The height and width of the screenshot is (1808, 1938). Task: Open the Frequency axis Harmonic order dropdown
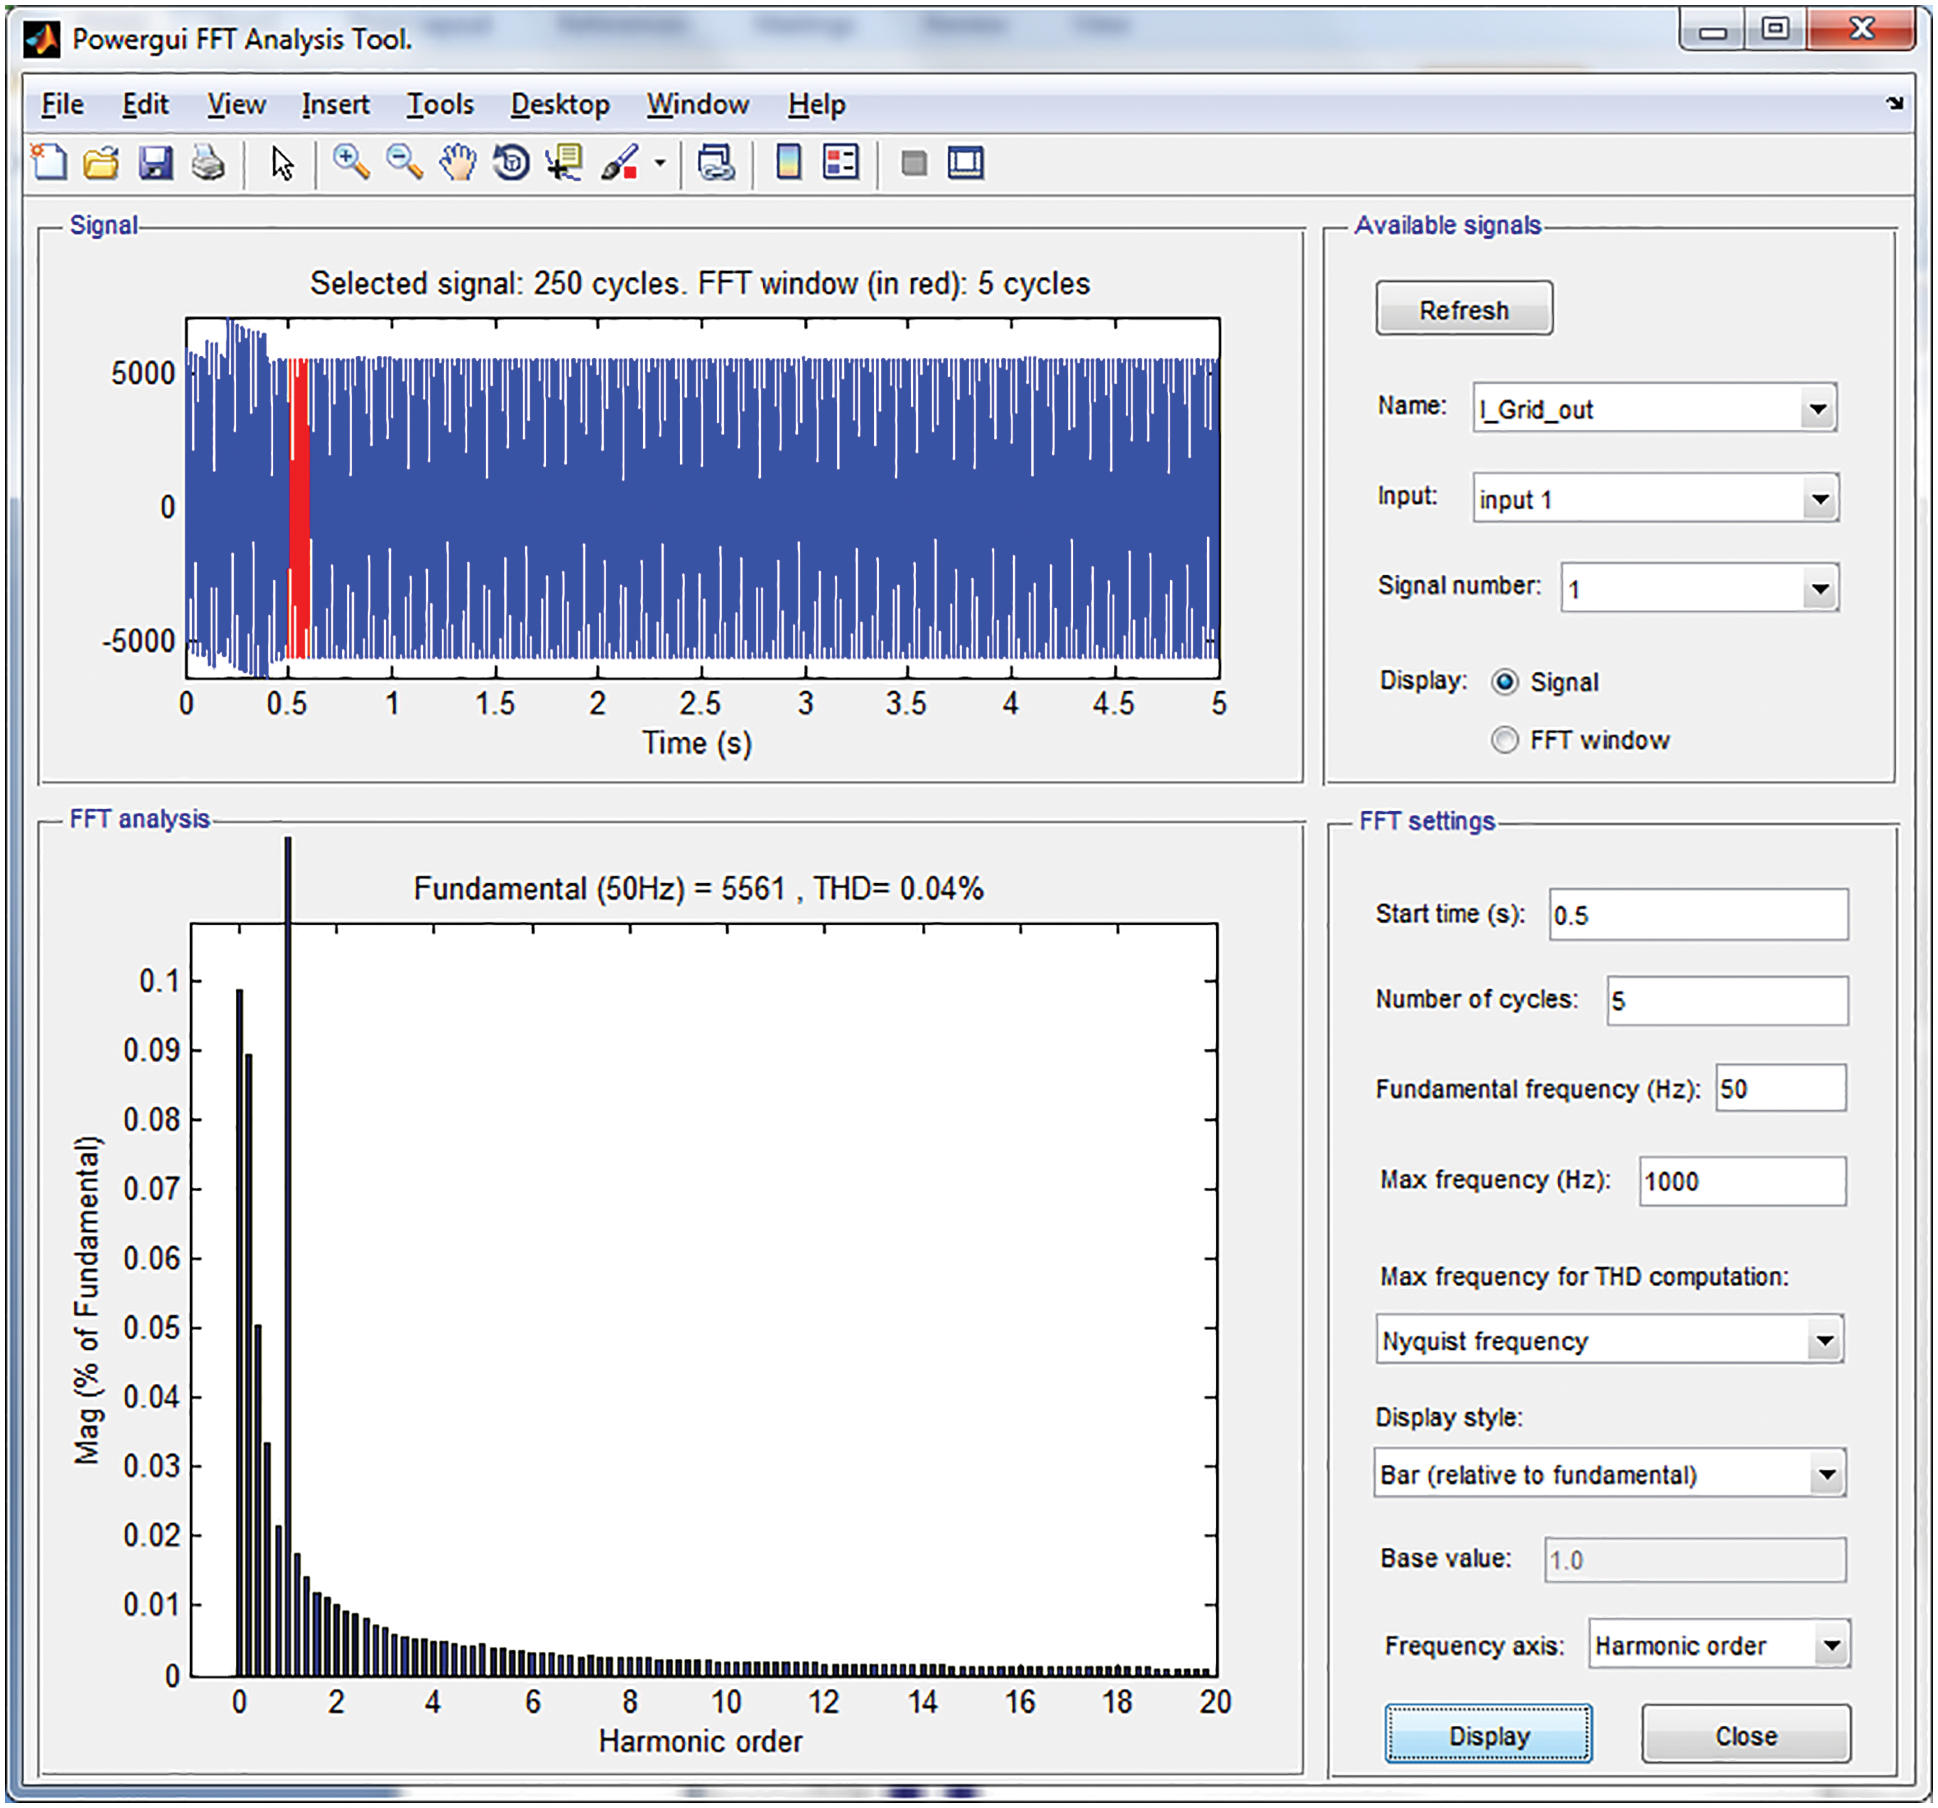[x=1831, y=1645]
